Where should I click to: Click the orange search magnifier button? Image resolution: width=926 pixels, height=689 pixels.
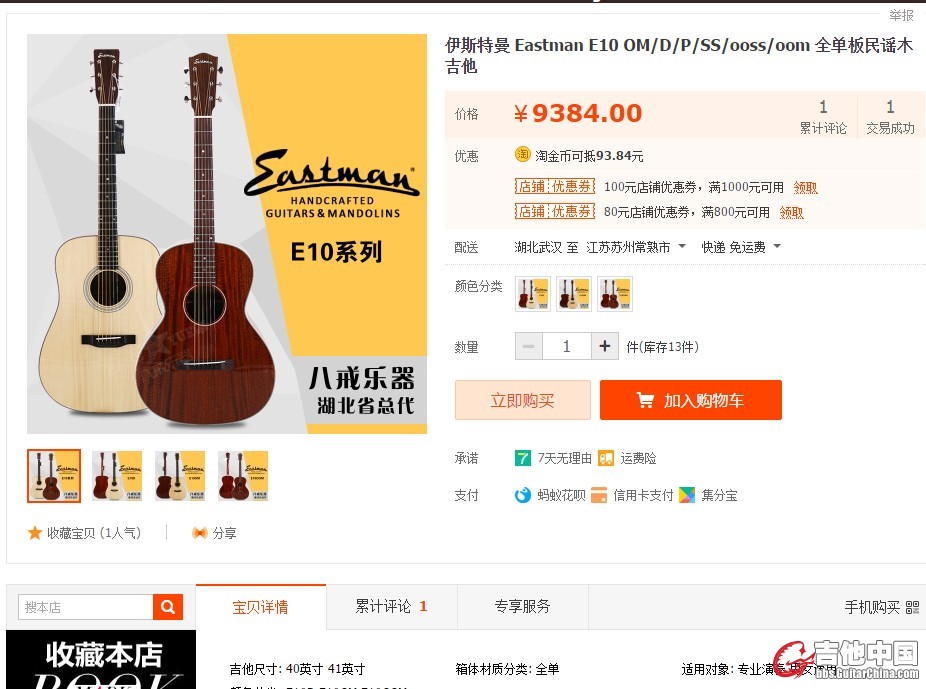168,607
